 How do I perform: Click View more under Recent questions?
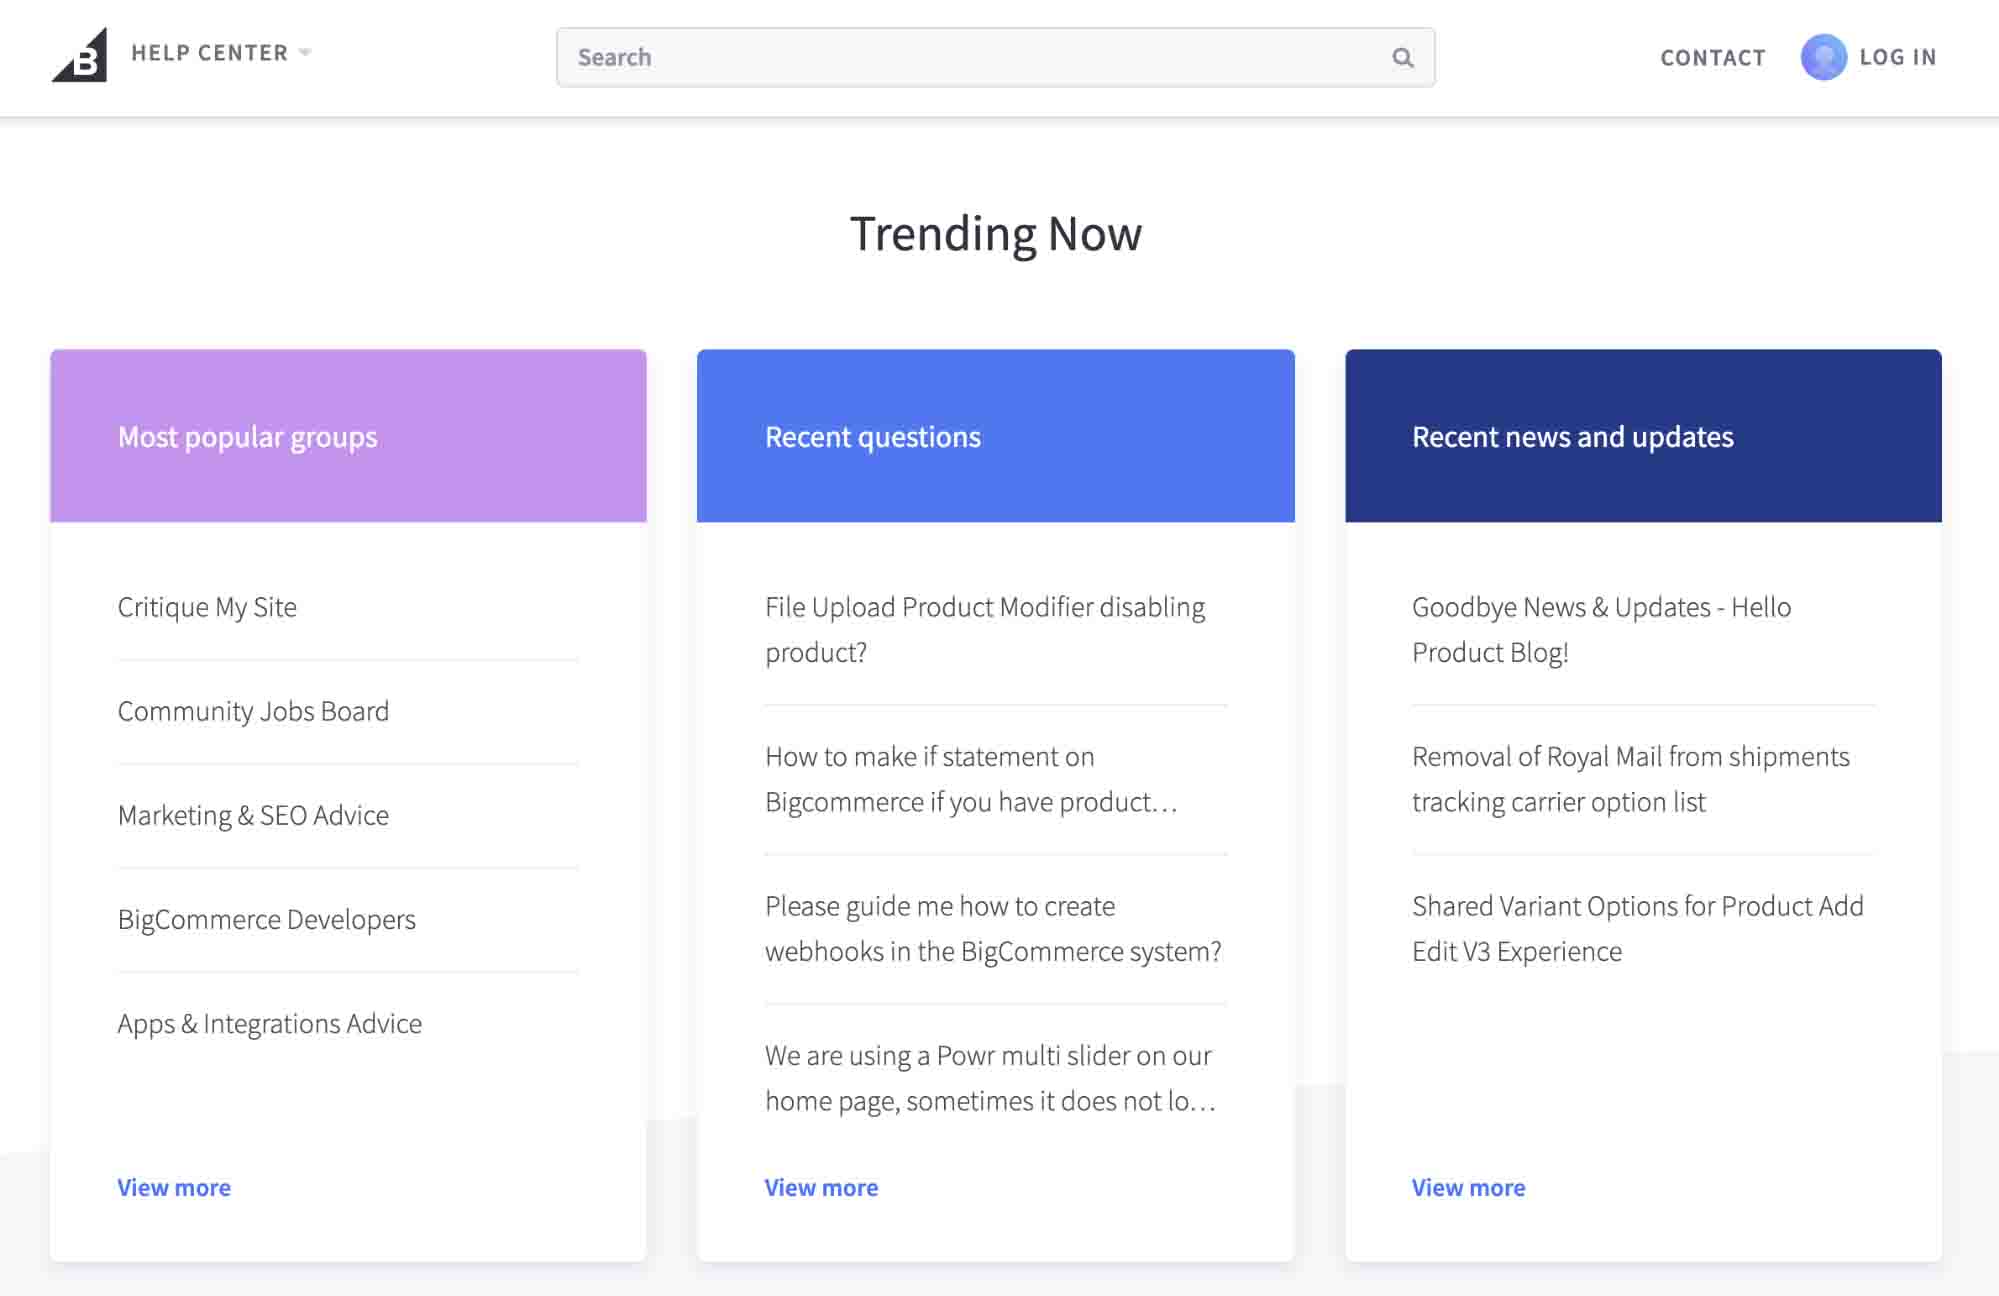[x=820, y=1185]
